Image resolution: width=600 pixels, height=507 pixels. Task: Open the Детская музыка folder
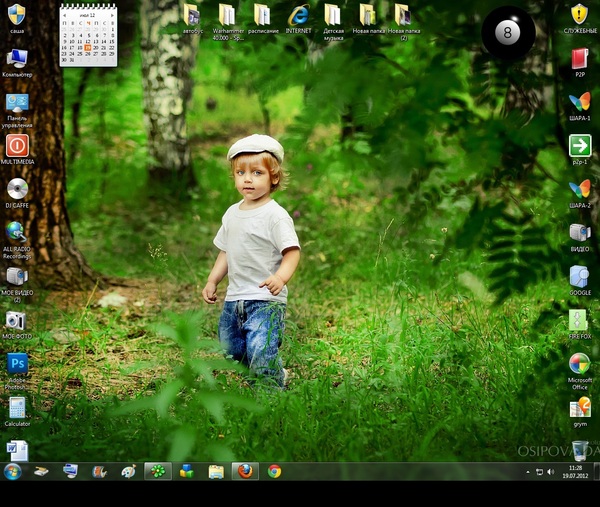[333, 15]
